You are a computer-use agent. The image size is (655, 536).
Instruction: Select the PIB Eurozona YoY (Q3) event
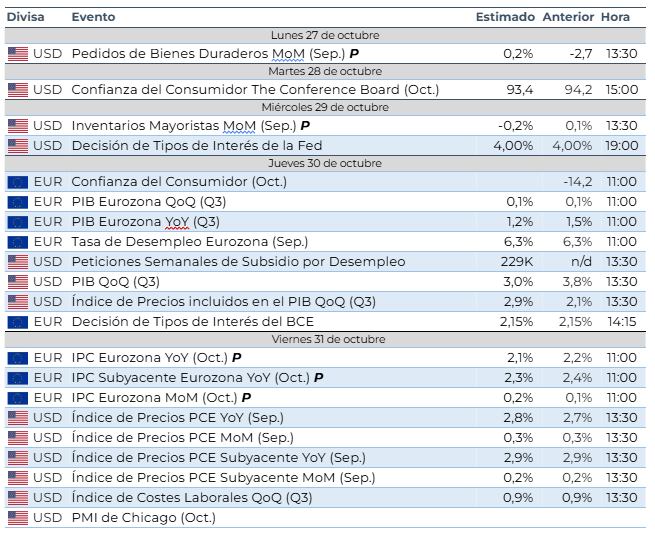[146, 222]
